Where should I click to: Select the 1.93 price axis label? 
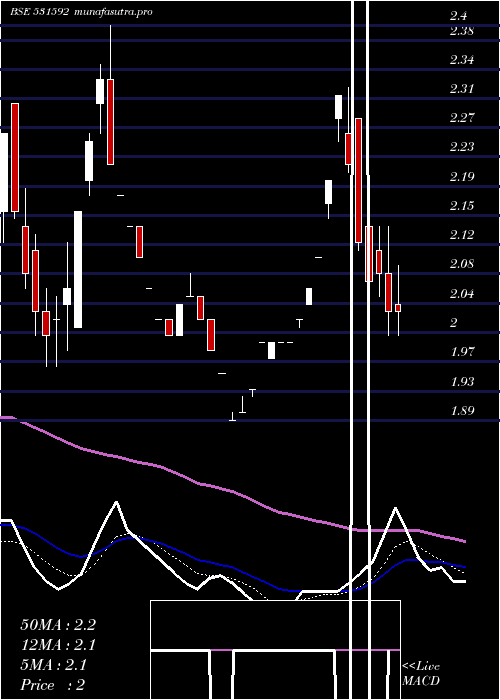462,382
